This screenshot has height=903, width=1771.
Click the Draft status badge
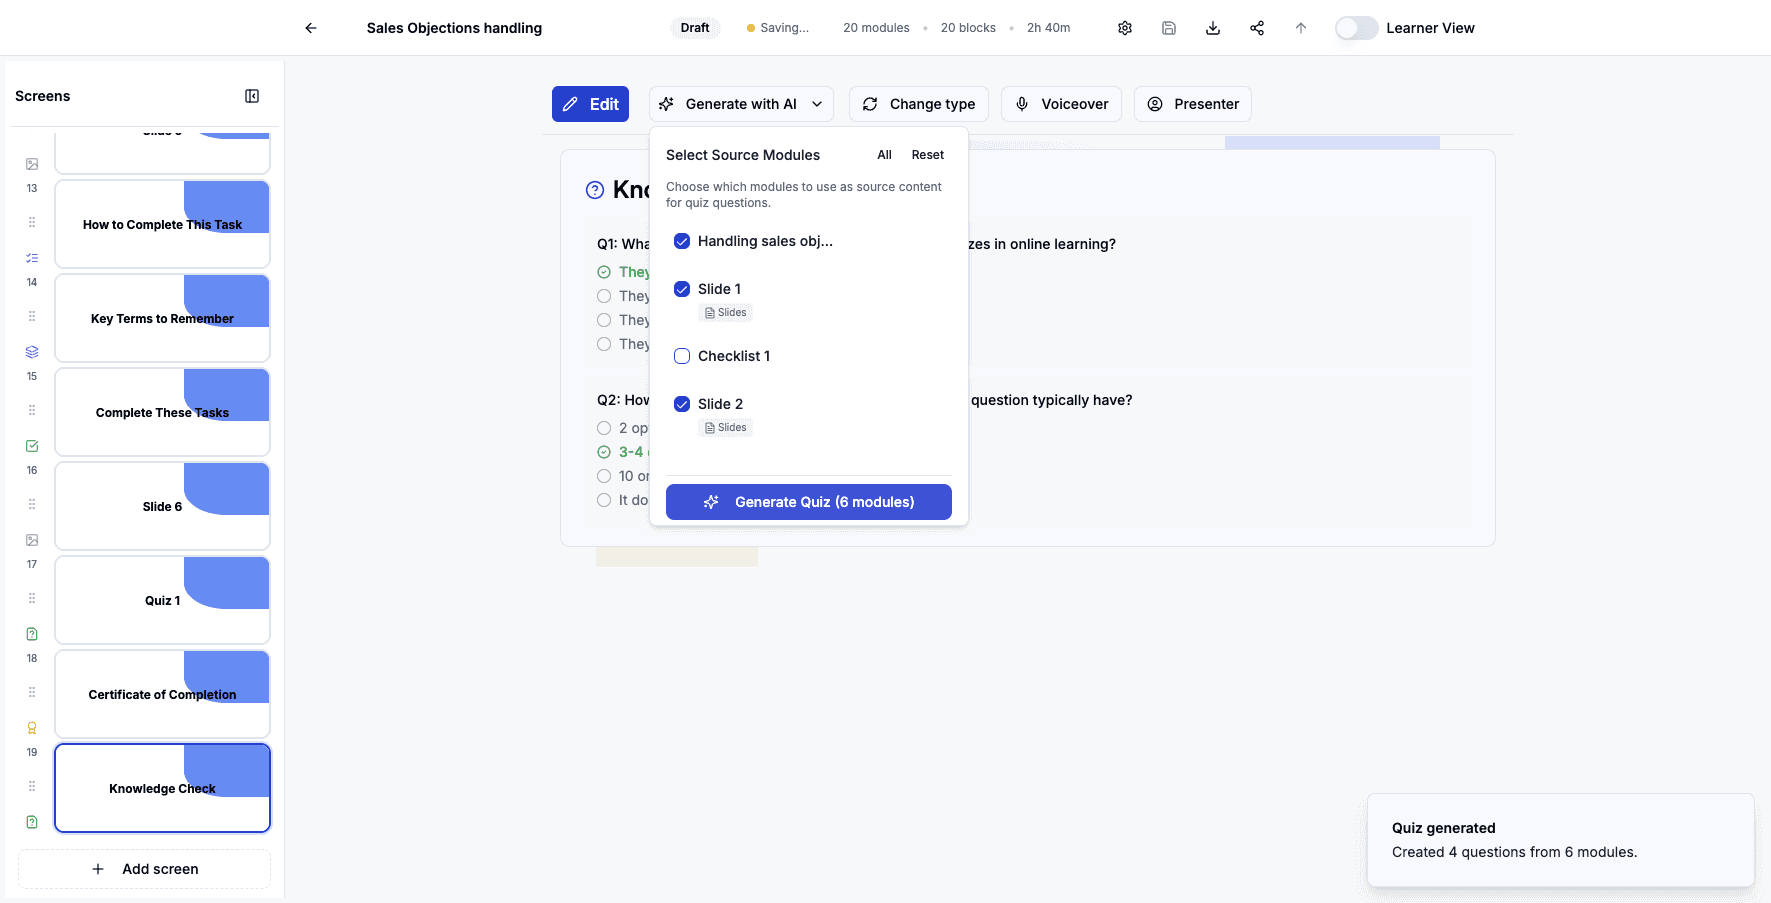click(x=695, y=28)
